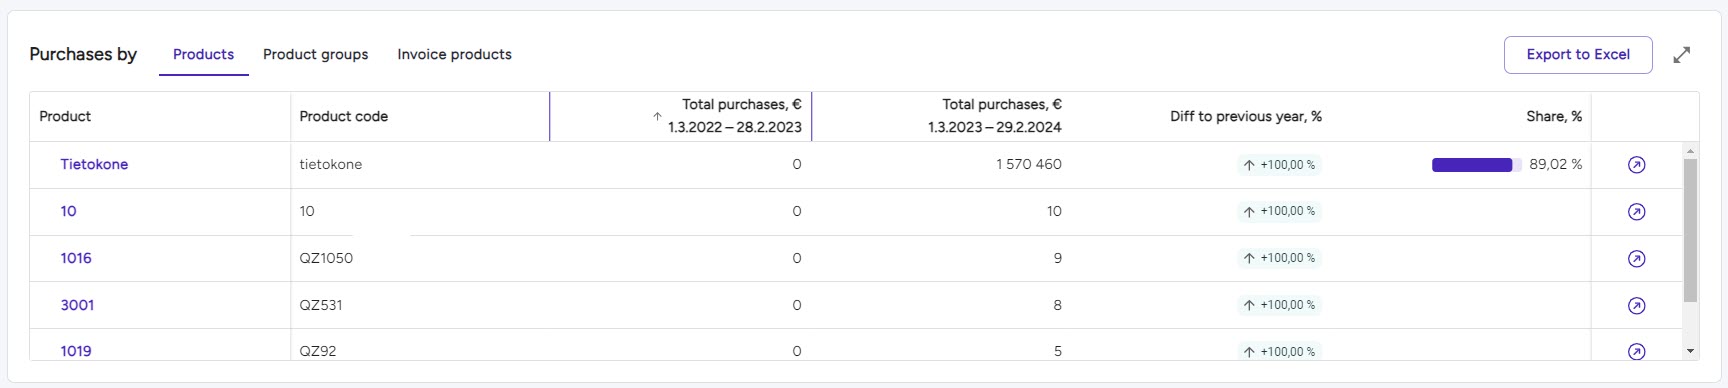Open the Tietokone product link

(x=94, y=165)
